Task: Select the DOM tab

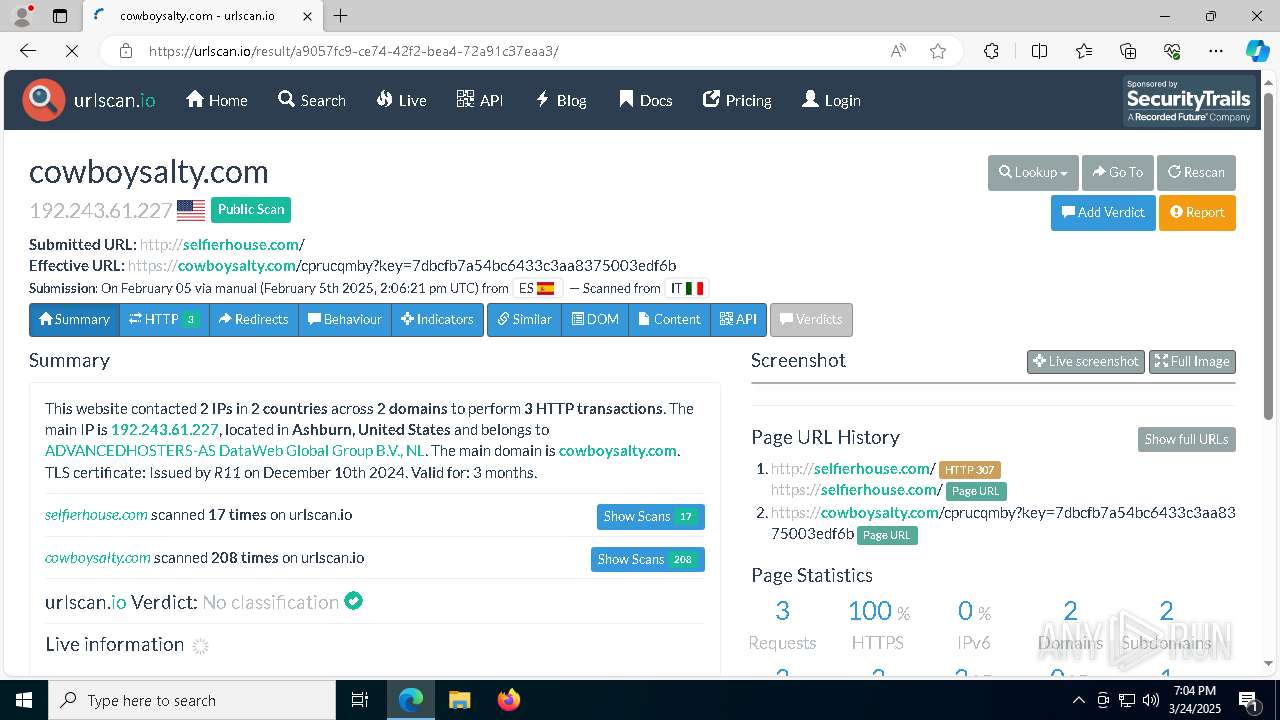Action: click(x=595, y=319)
